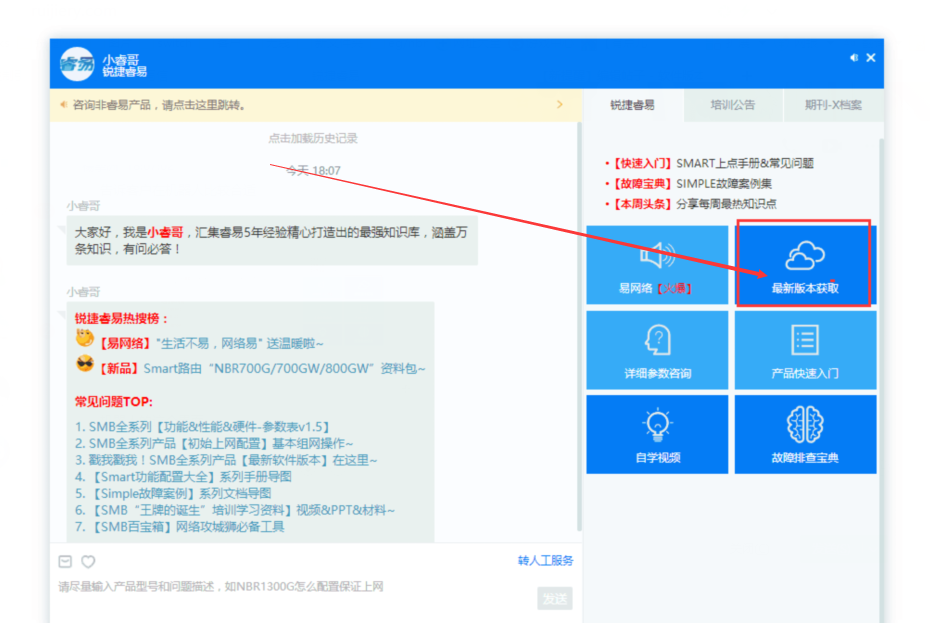Open 【故障宝典】SIMPLE故障案例集 link
Image resolution: width=930 pixels, height=623 pixels.
click(692, 183)
